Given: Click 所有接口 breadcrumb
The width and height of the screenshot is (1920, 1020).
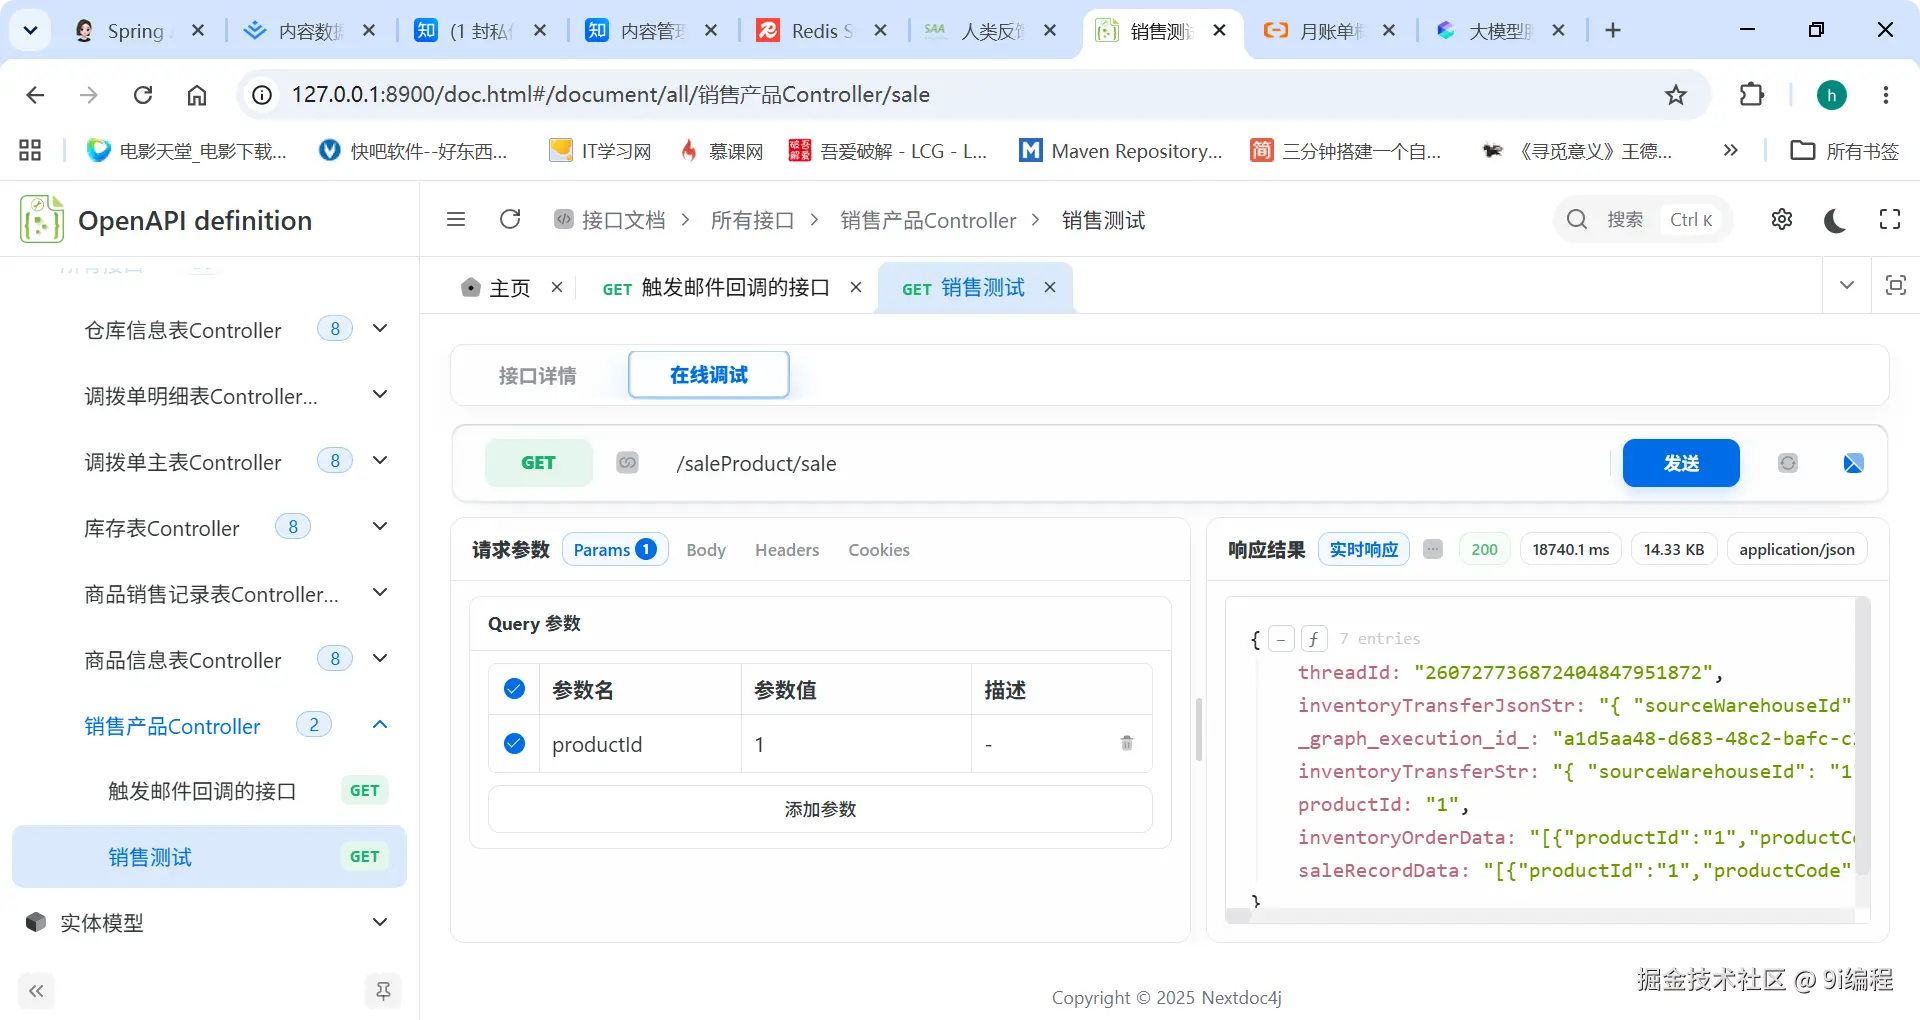Looking at the screenshot, I should pyautogui.click(x=752, y=219).
